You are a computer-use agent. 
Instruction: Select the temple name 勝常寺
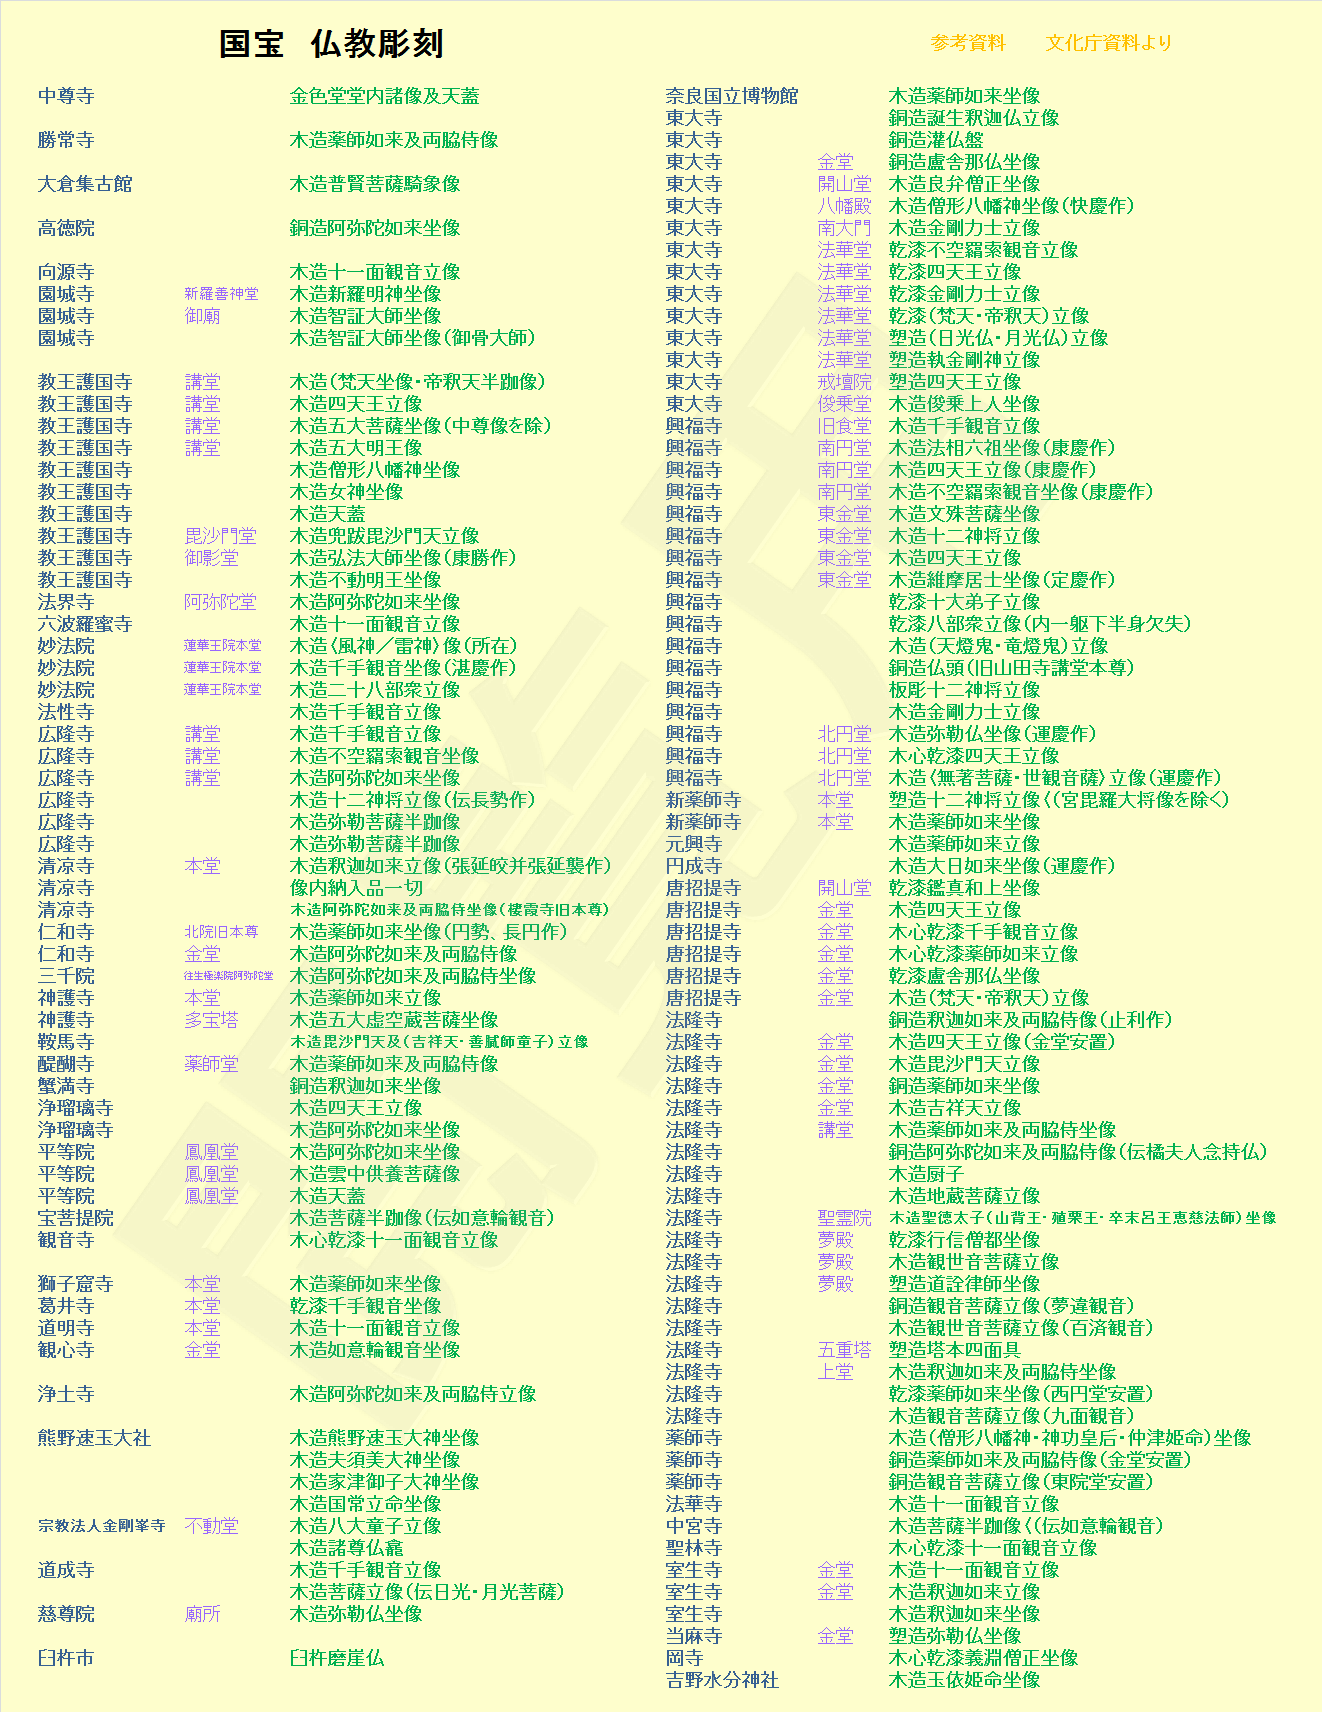[x=66, y=140]
